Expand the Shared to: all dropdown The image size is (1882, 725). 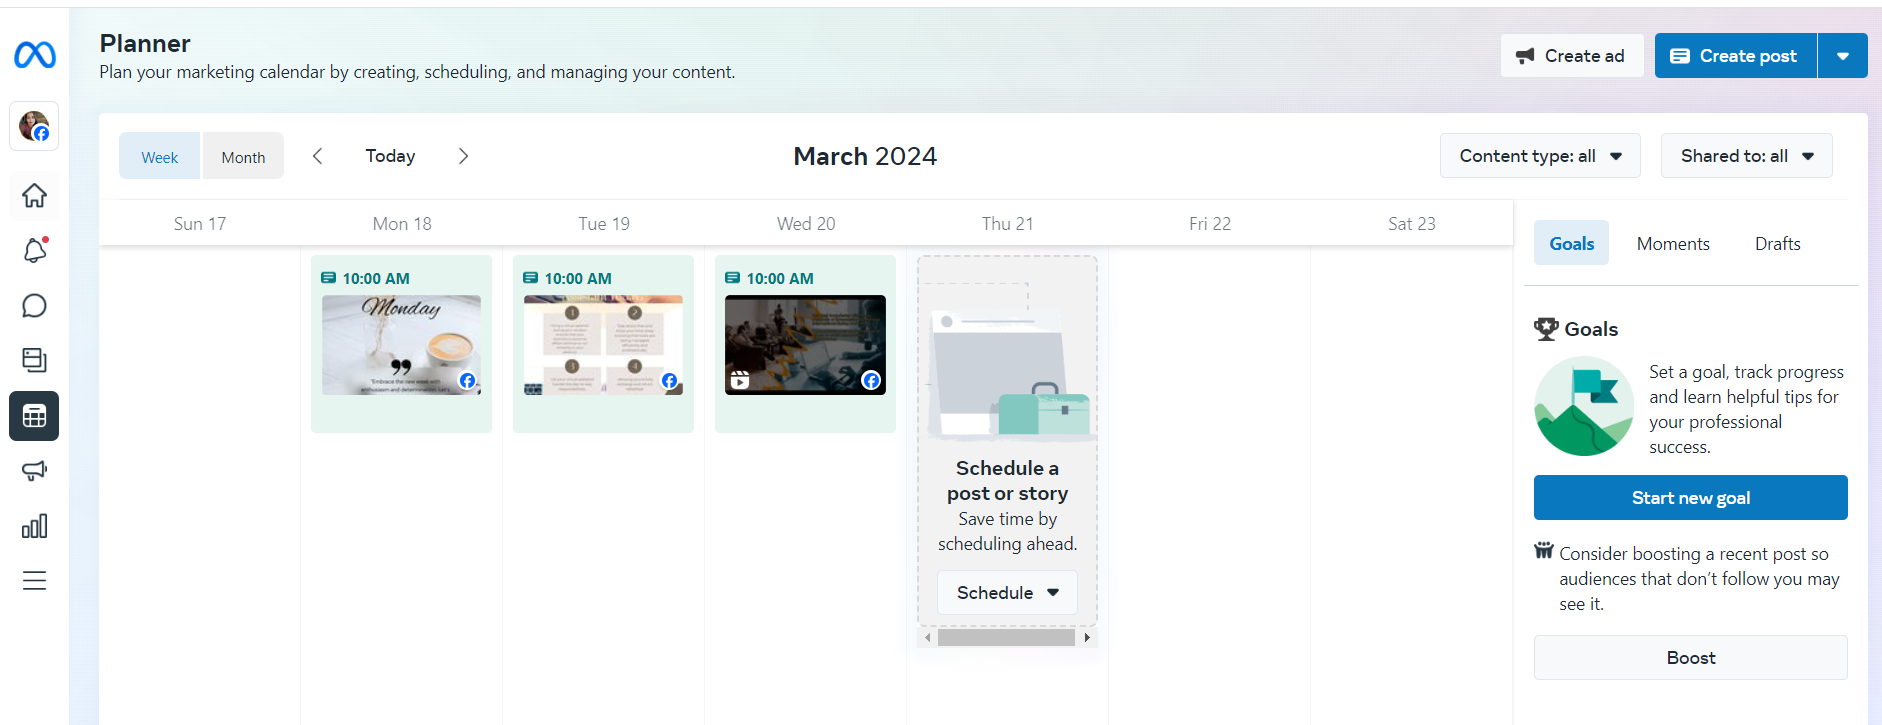click(1746, 156)
